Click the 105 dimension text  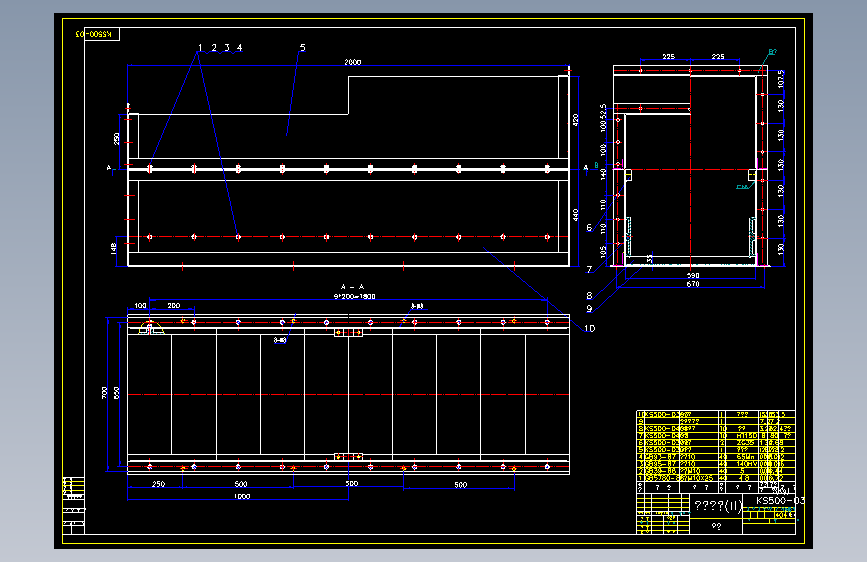(603, 251)
